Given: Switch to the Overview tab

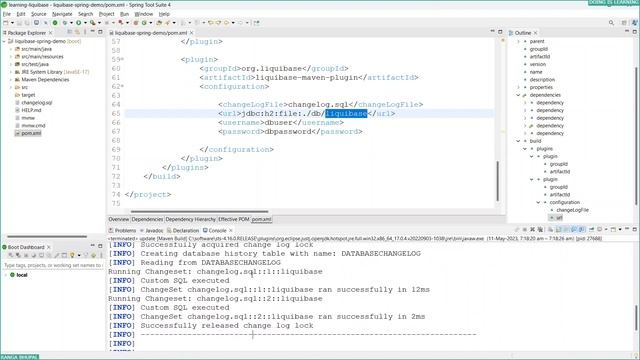Looking at the screenshot, I should pyautogui.click(x=118, y=219).
